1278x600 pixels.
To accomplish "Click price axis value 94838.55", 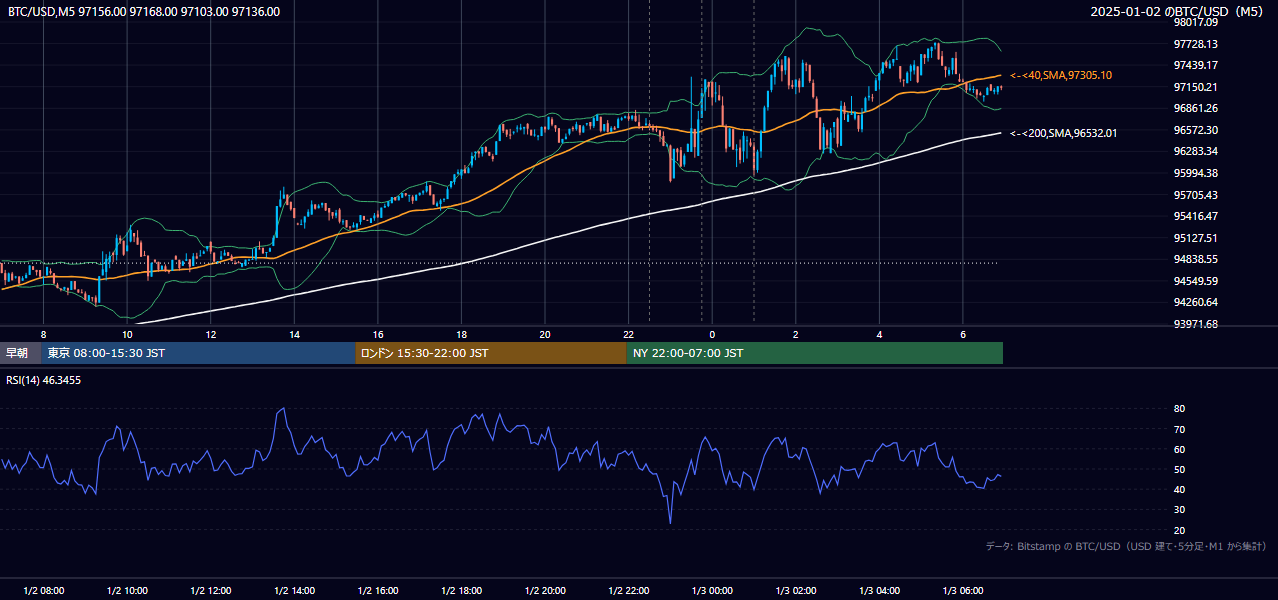I will pos(1196,259).
